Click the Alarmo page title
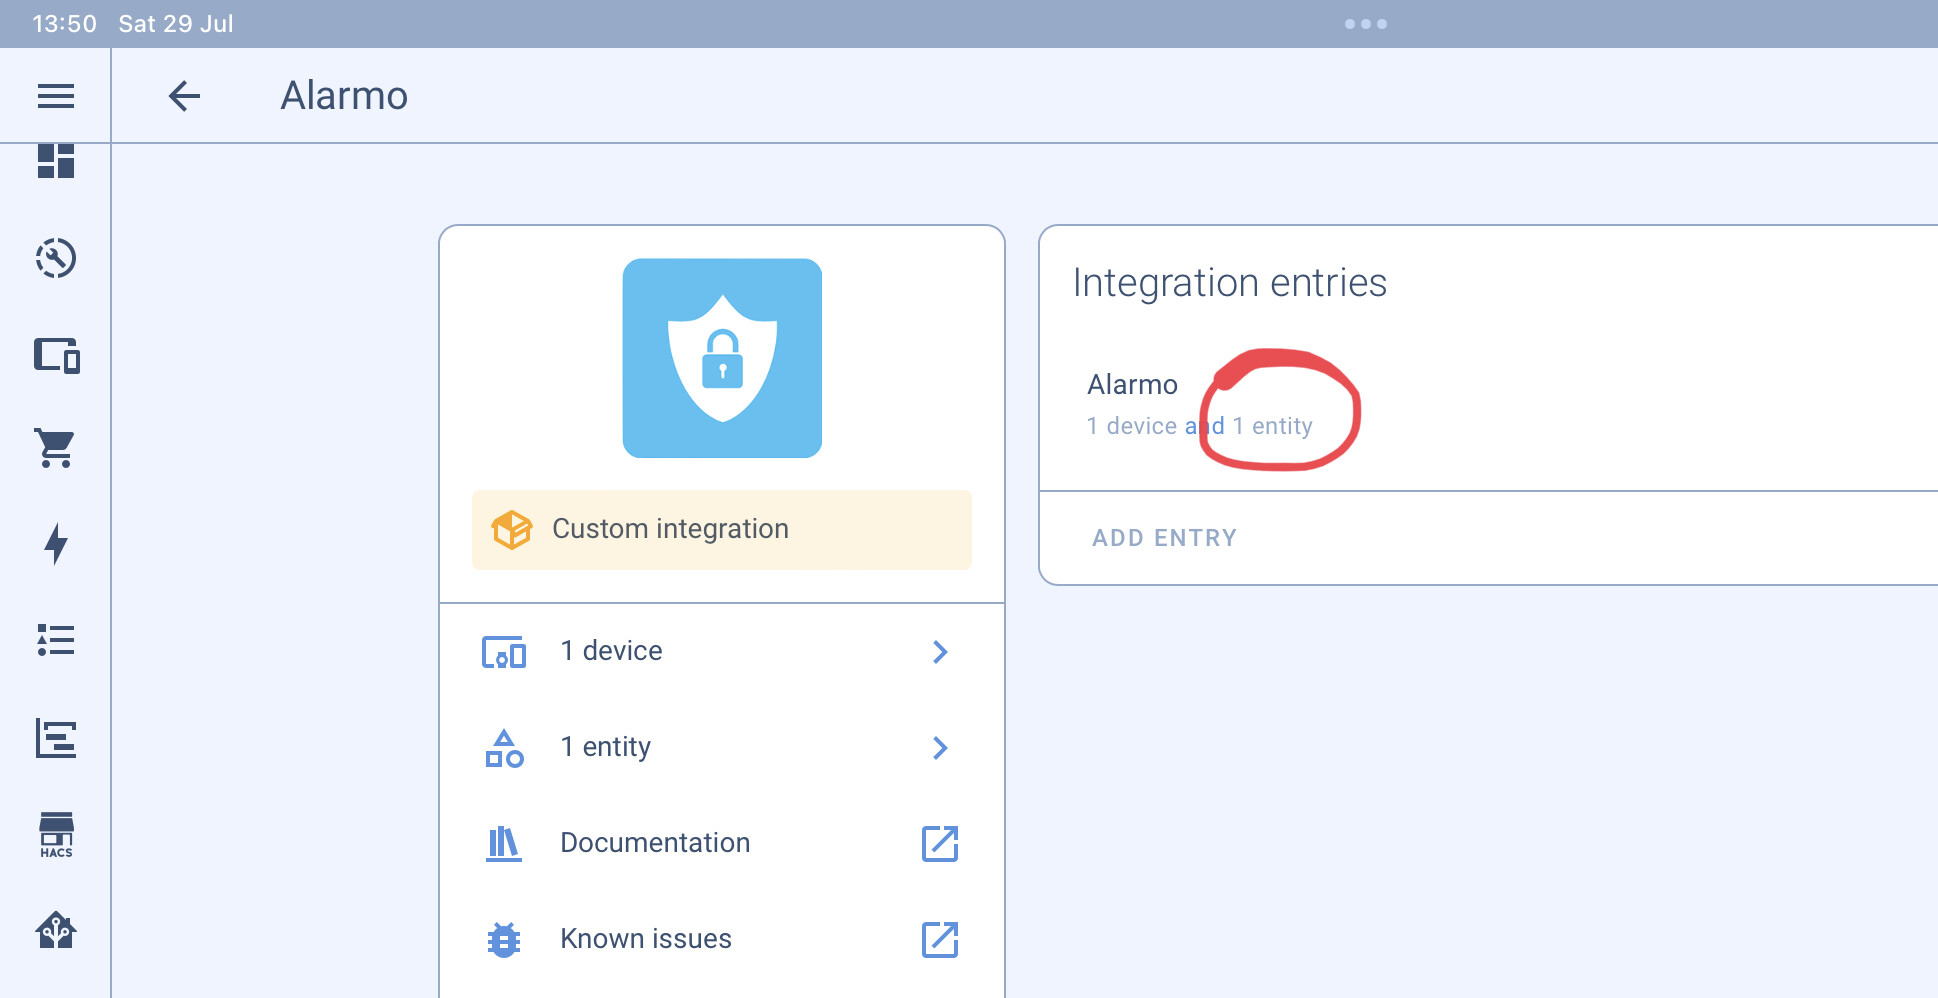This screenshot has height=998, width=1938. coord(344,96)
